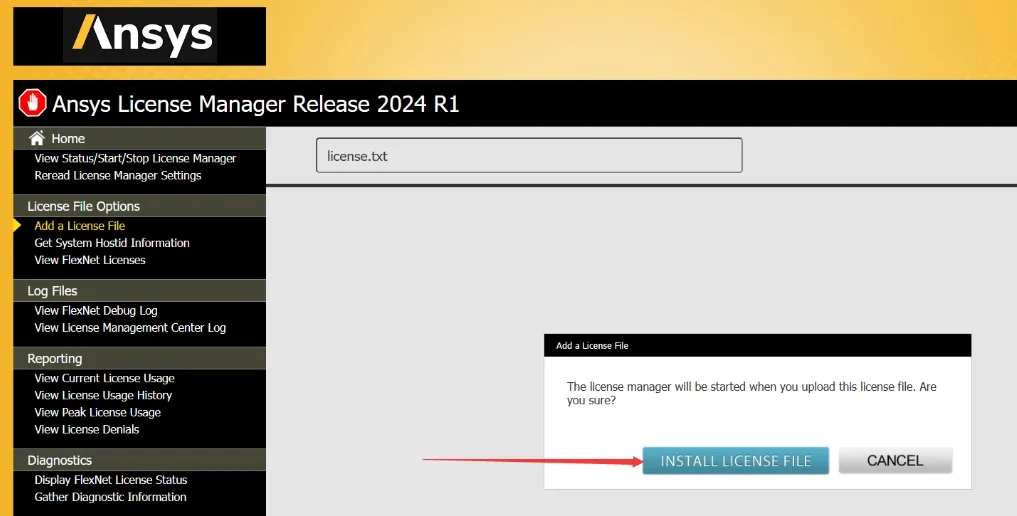1017x516 pixels.
Task: Open View License Management Center Log
Action: coord(130,328)
